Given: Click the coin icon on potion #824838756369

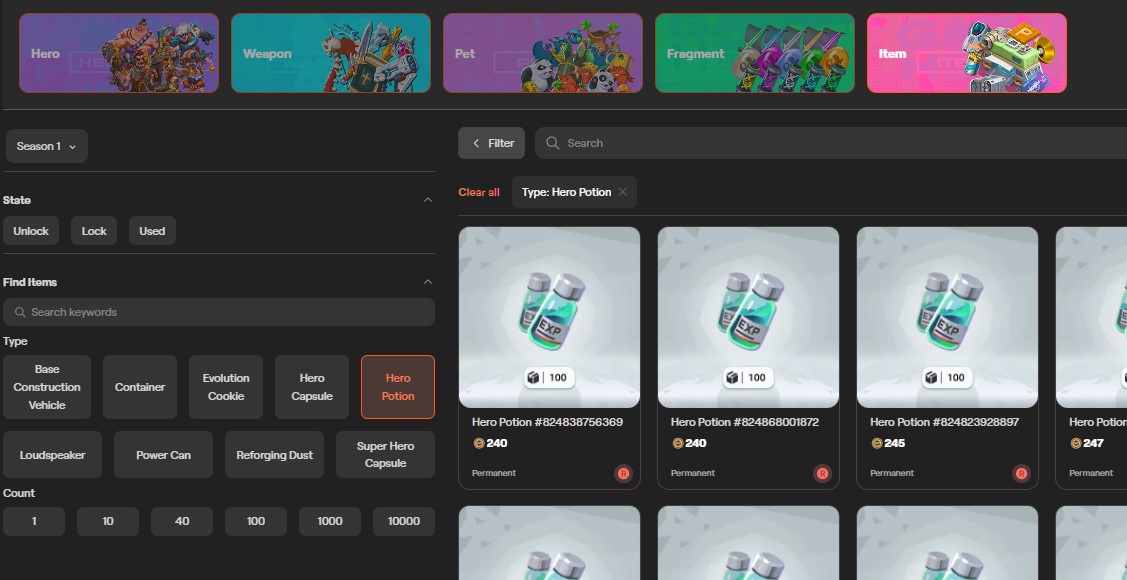Looking at the screenshot, I should click(478, 443).
